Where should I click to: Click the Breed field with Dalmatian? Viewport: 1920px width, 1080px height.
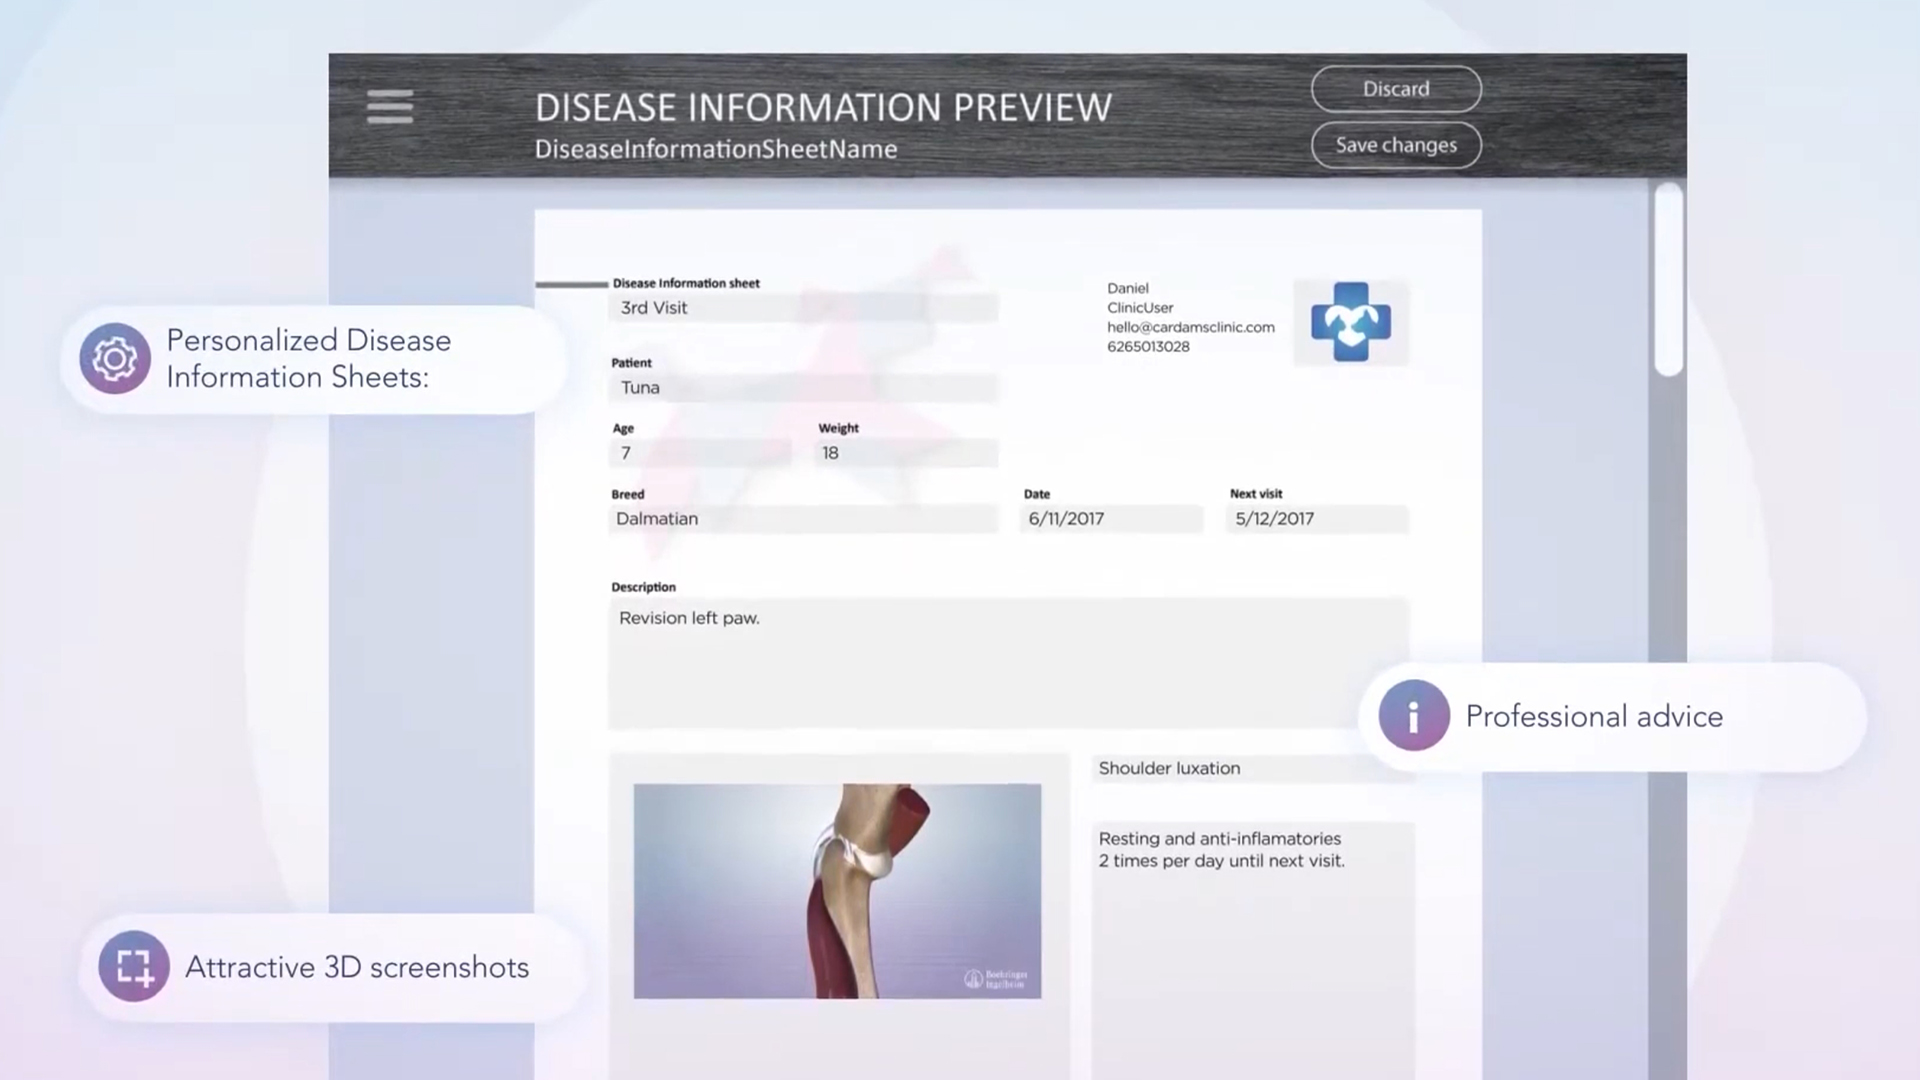(x=803, y=519)
